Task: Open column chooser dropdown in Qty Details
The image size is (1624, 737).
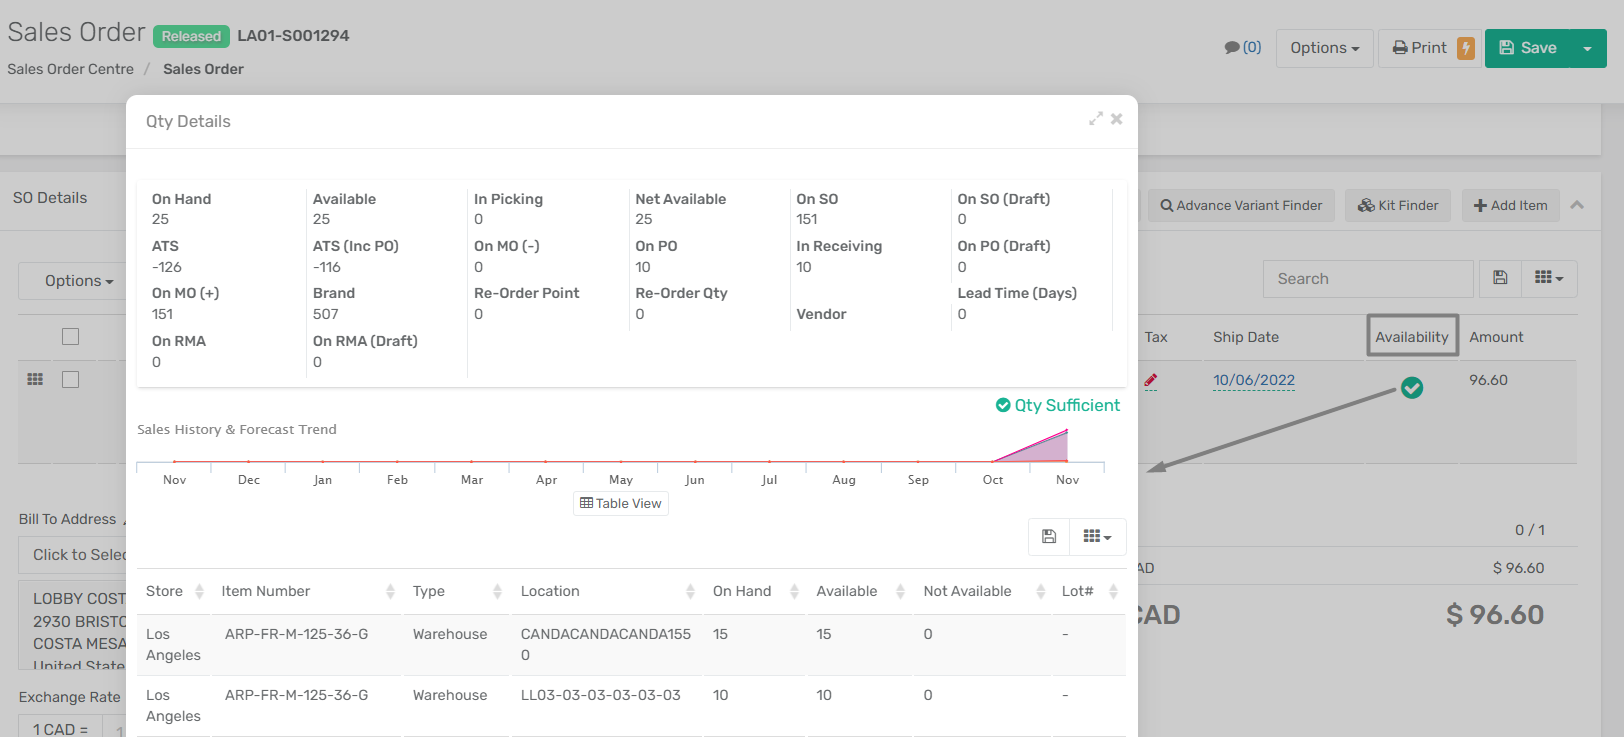Action: pyautogui.click(x=1097, y=536)
